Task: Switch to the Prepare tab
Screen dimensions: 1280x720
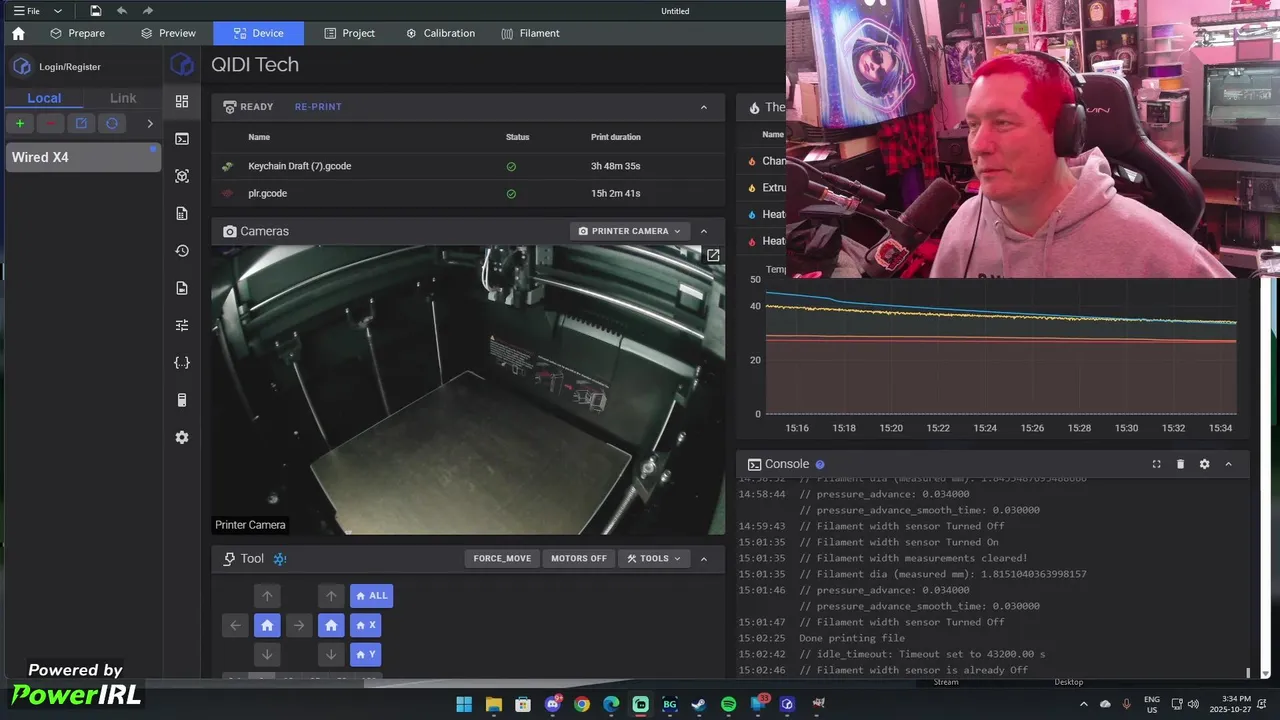Action: click(x=77, y=33)
